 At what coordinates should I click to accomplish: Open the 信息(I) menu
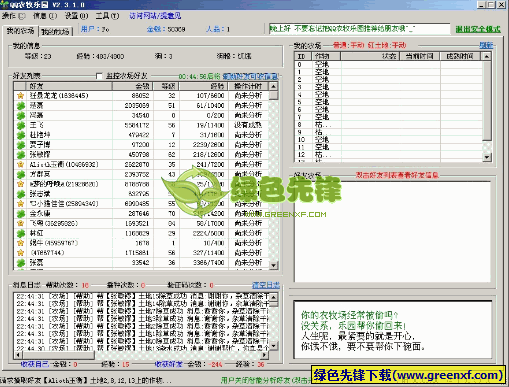tap(45, 16)
